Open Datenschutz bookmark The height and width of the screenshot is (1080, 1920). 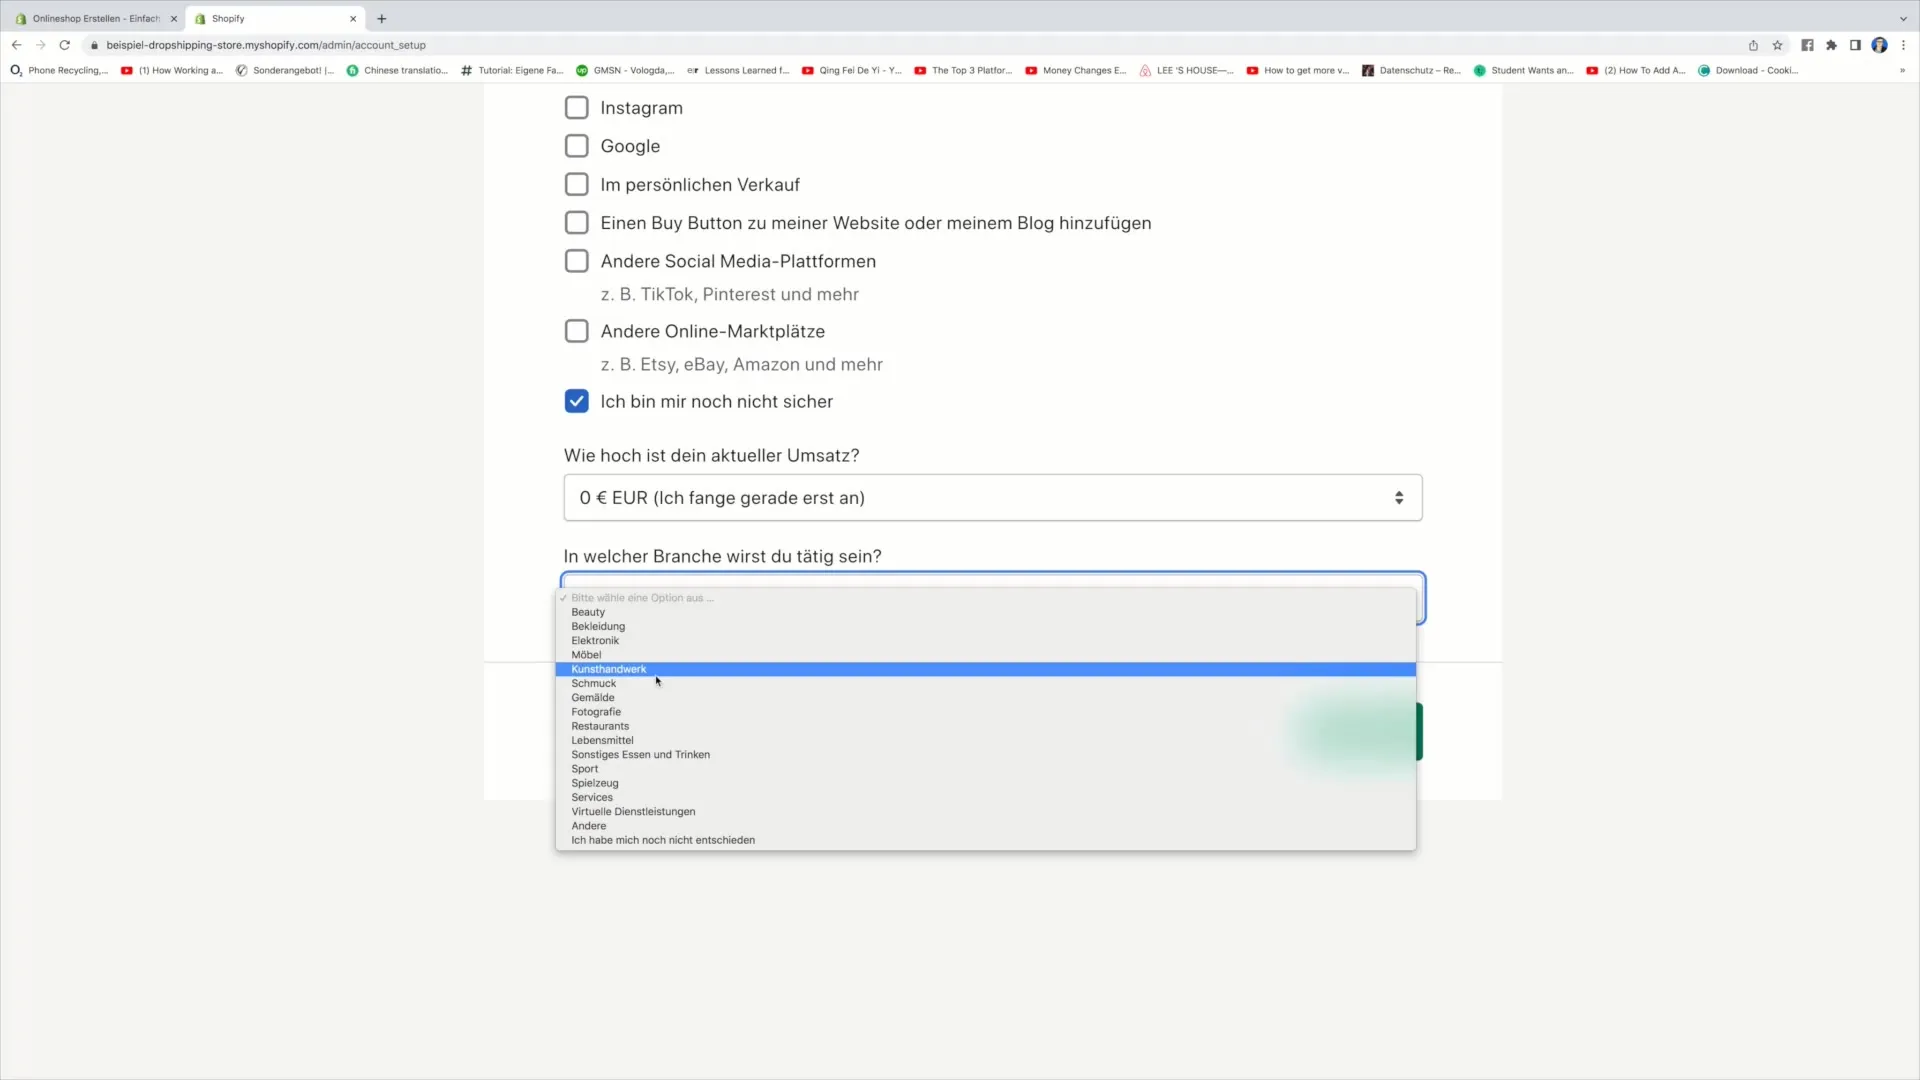1412,71
